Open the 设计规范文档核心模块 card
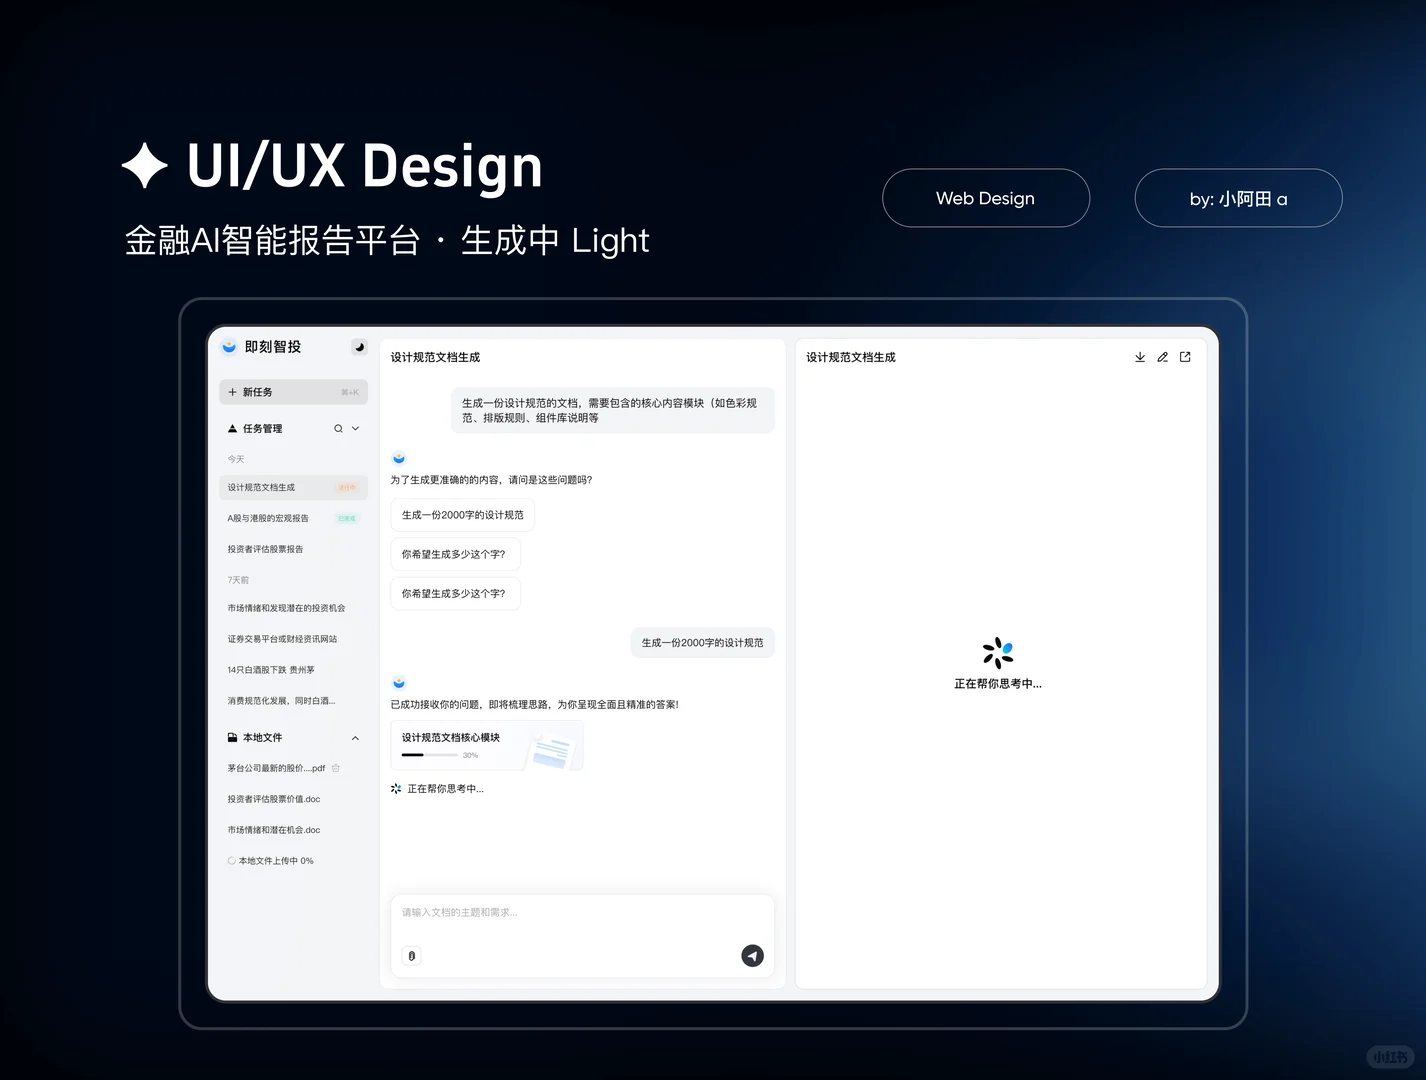This screenshot has height=1080, width=1426. tap(487, 745)
